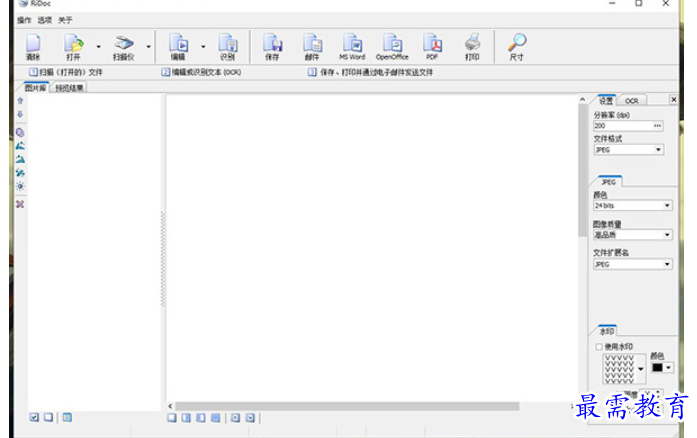The height and width of the screenshot is (438, 697).
Task: Click the Save (保存) toolbar icon
Action: click(272, 45)
